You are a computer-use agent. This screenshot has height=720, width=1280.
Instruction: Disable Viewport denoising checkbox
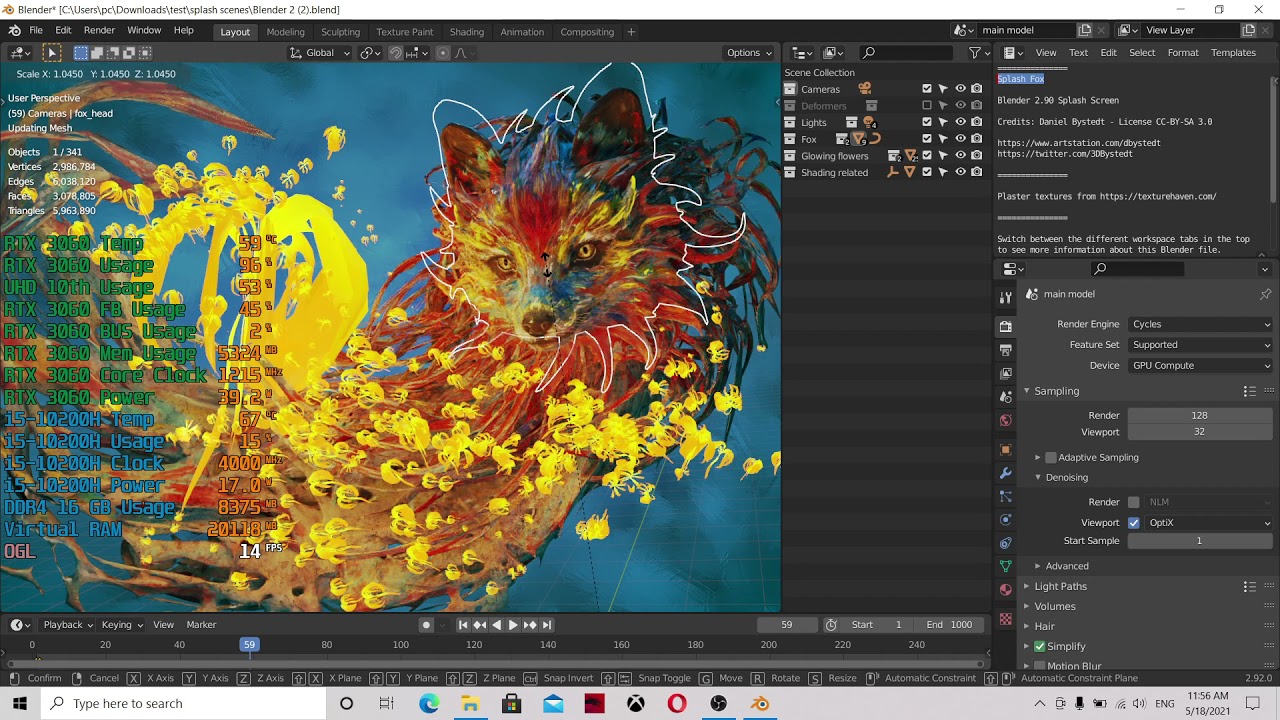1134,523
